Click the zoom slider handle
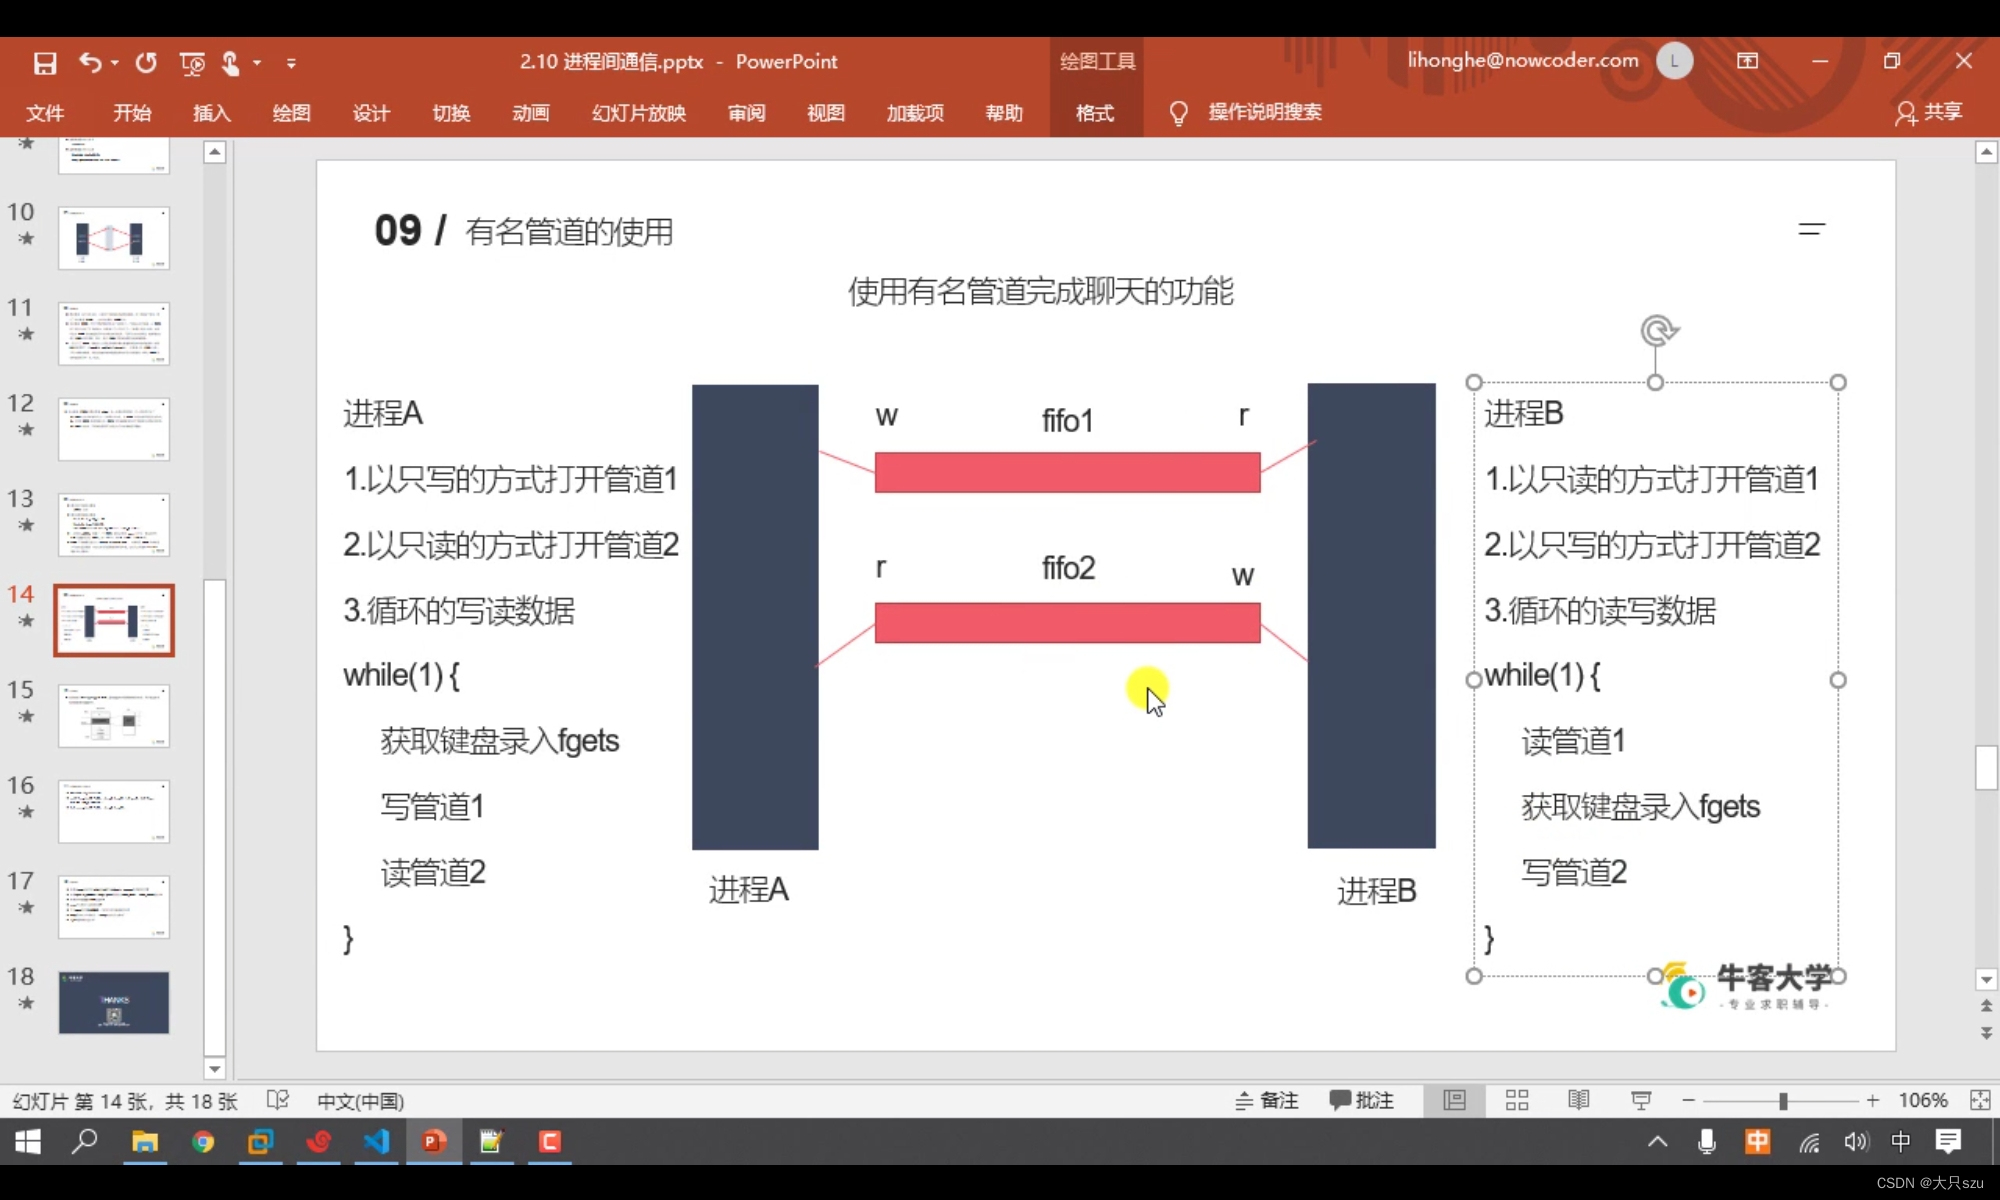The width and height of the screenshot is (2000, 1200). [1783, 1101]
